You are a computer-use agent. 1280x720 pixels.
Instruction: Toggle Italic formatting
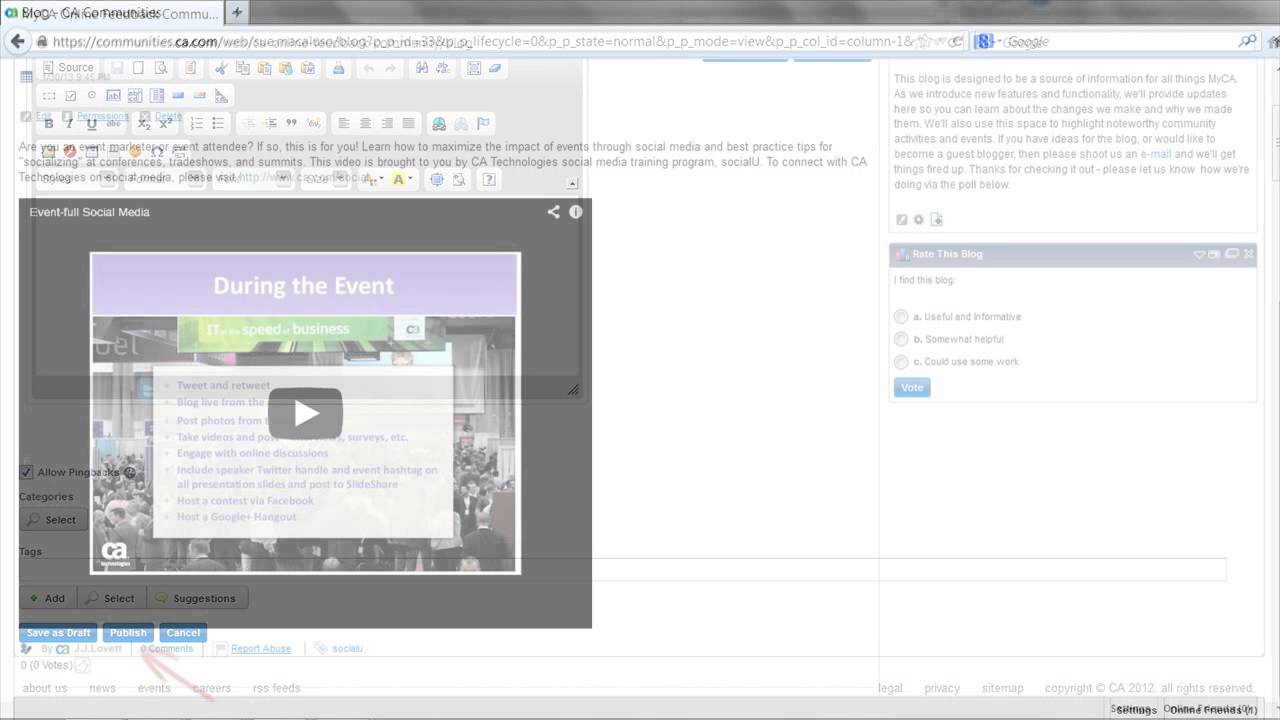click(x=69, y=124)
